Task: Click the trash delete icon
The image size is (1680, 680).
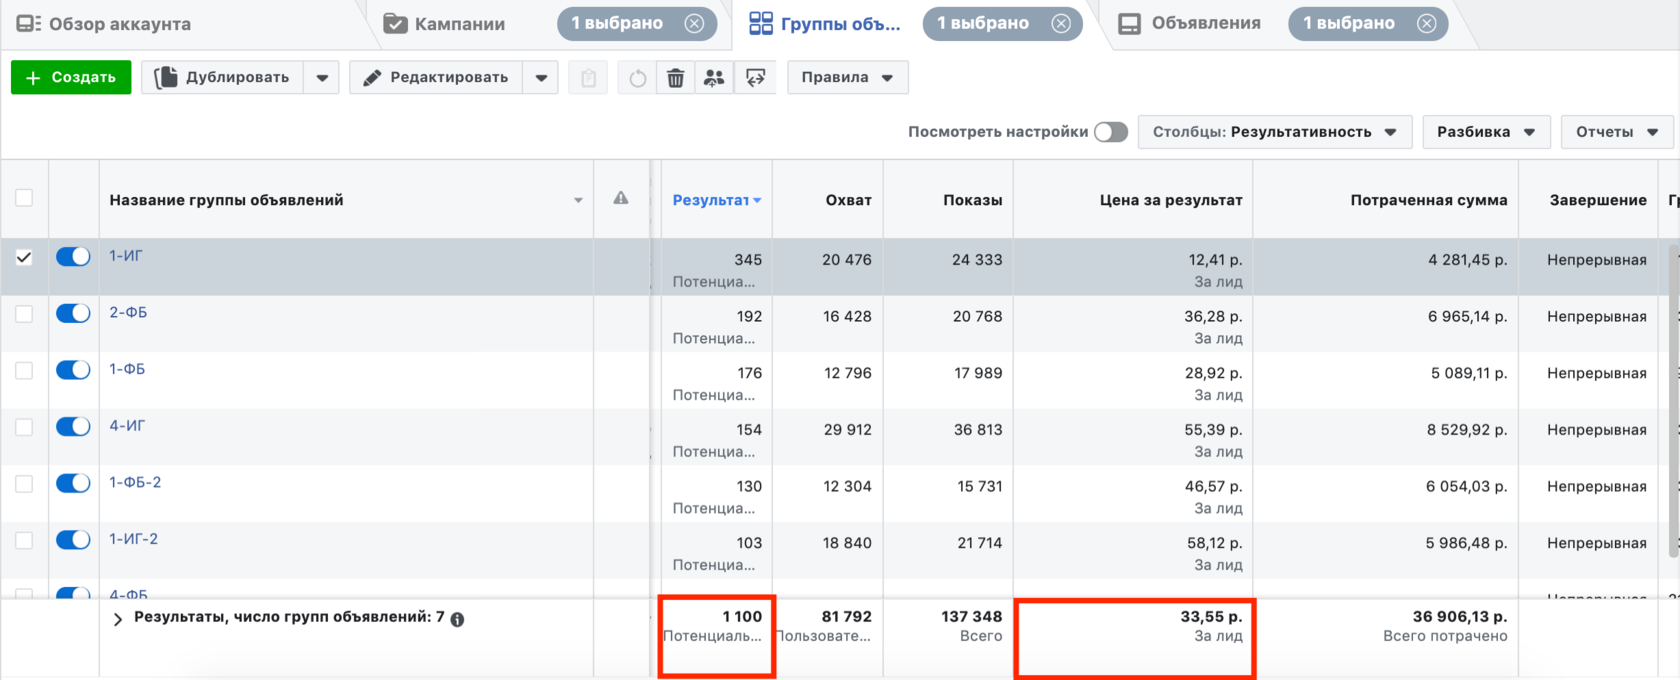Action: [676, 78]
